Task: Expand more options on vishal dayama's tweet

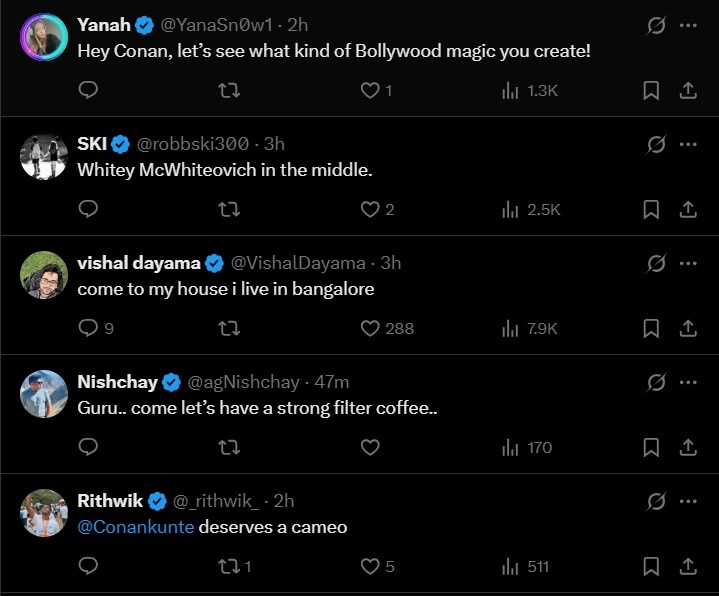Action: point(688,263)
